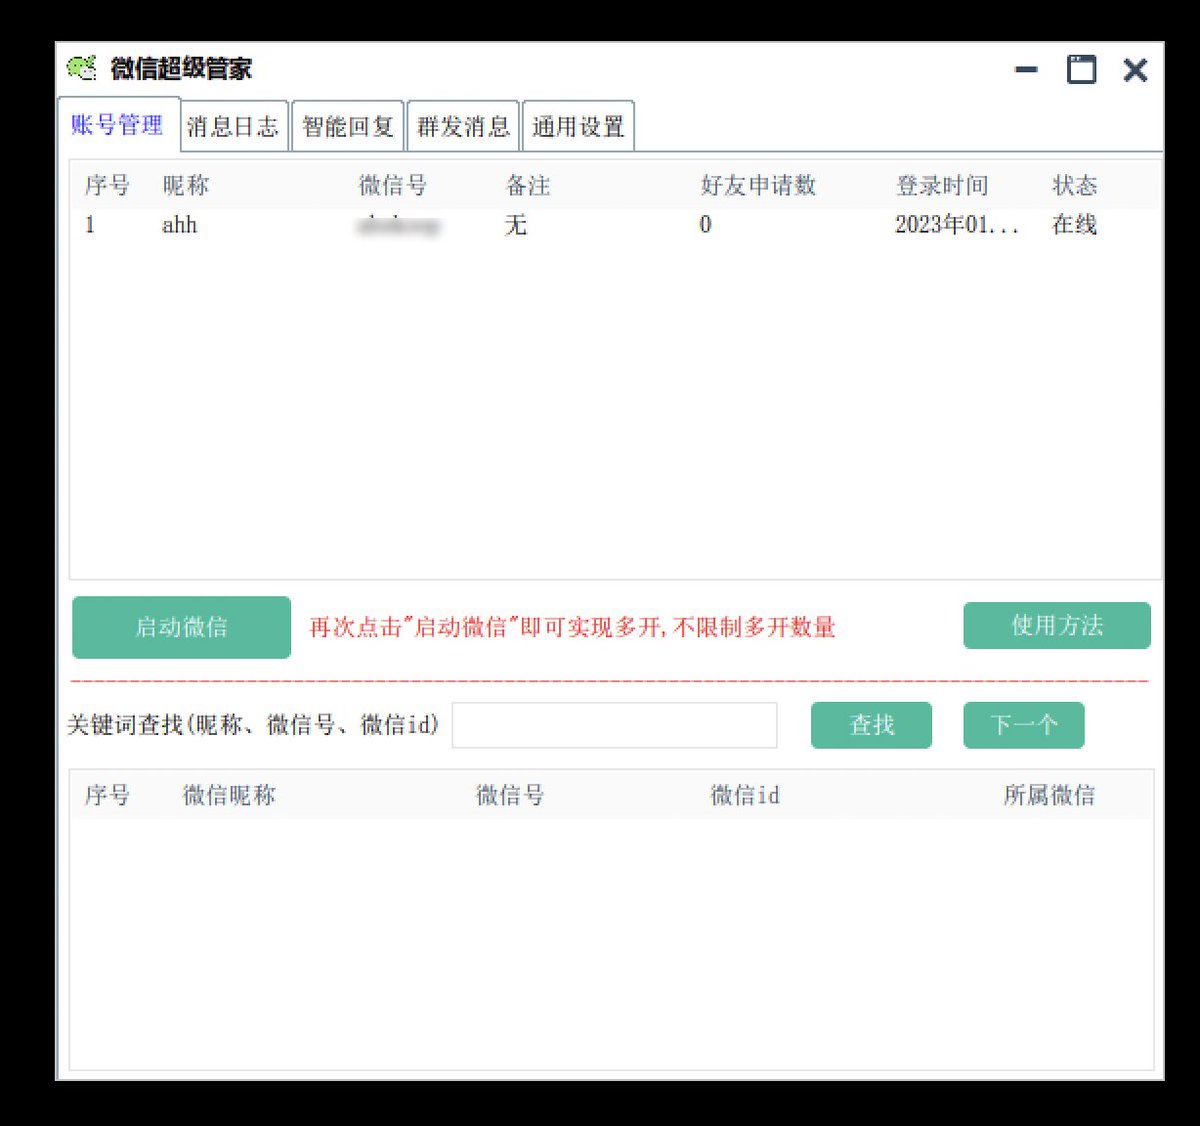Image resolution: width=1200 pixels, height=1126 pixels.
Task: Click the 查找 search button
Action: click(871, 725)
